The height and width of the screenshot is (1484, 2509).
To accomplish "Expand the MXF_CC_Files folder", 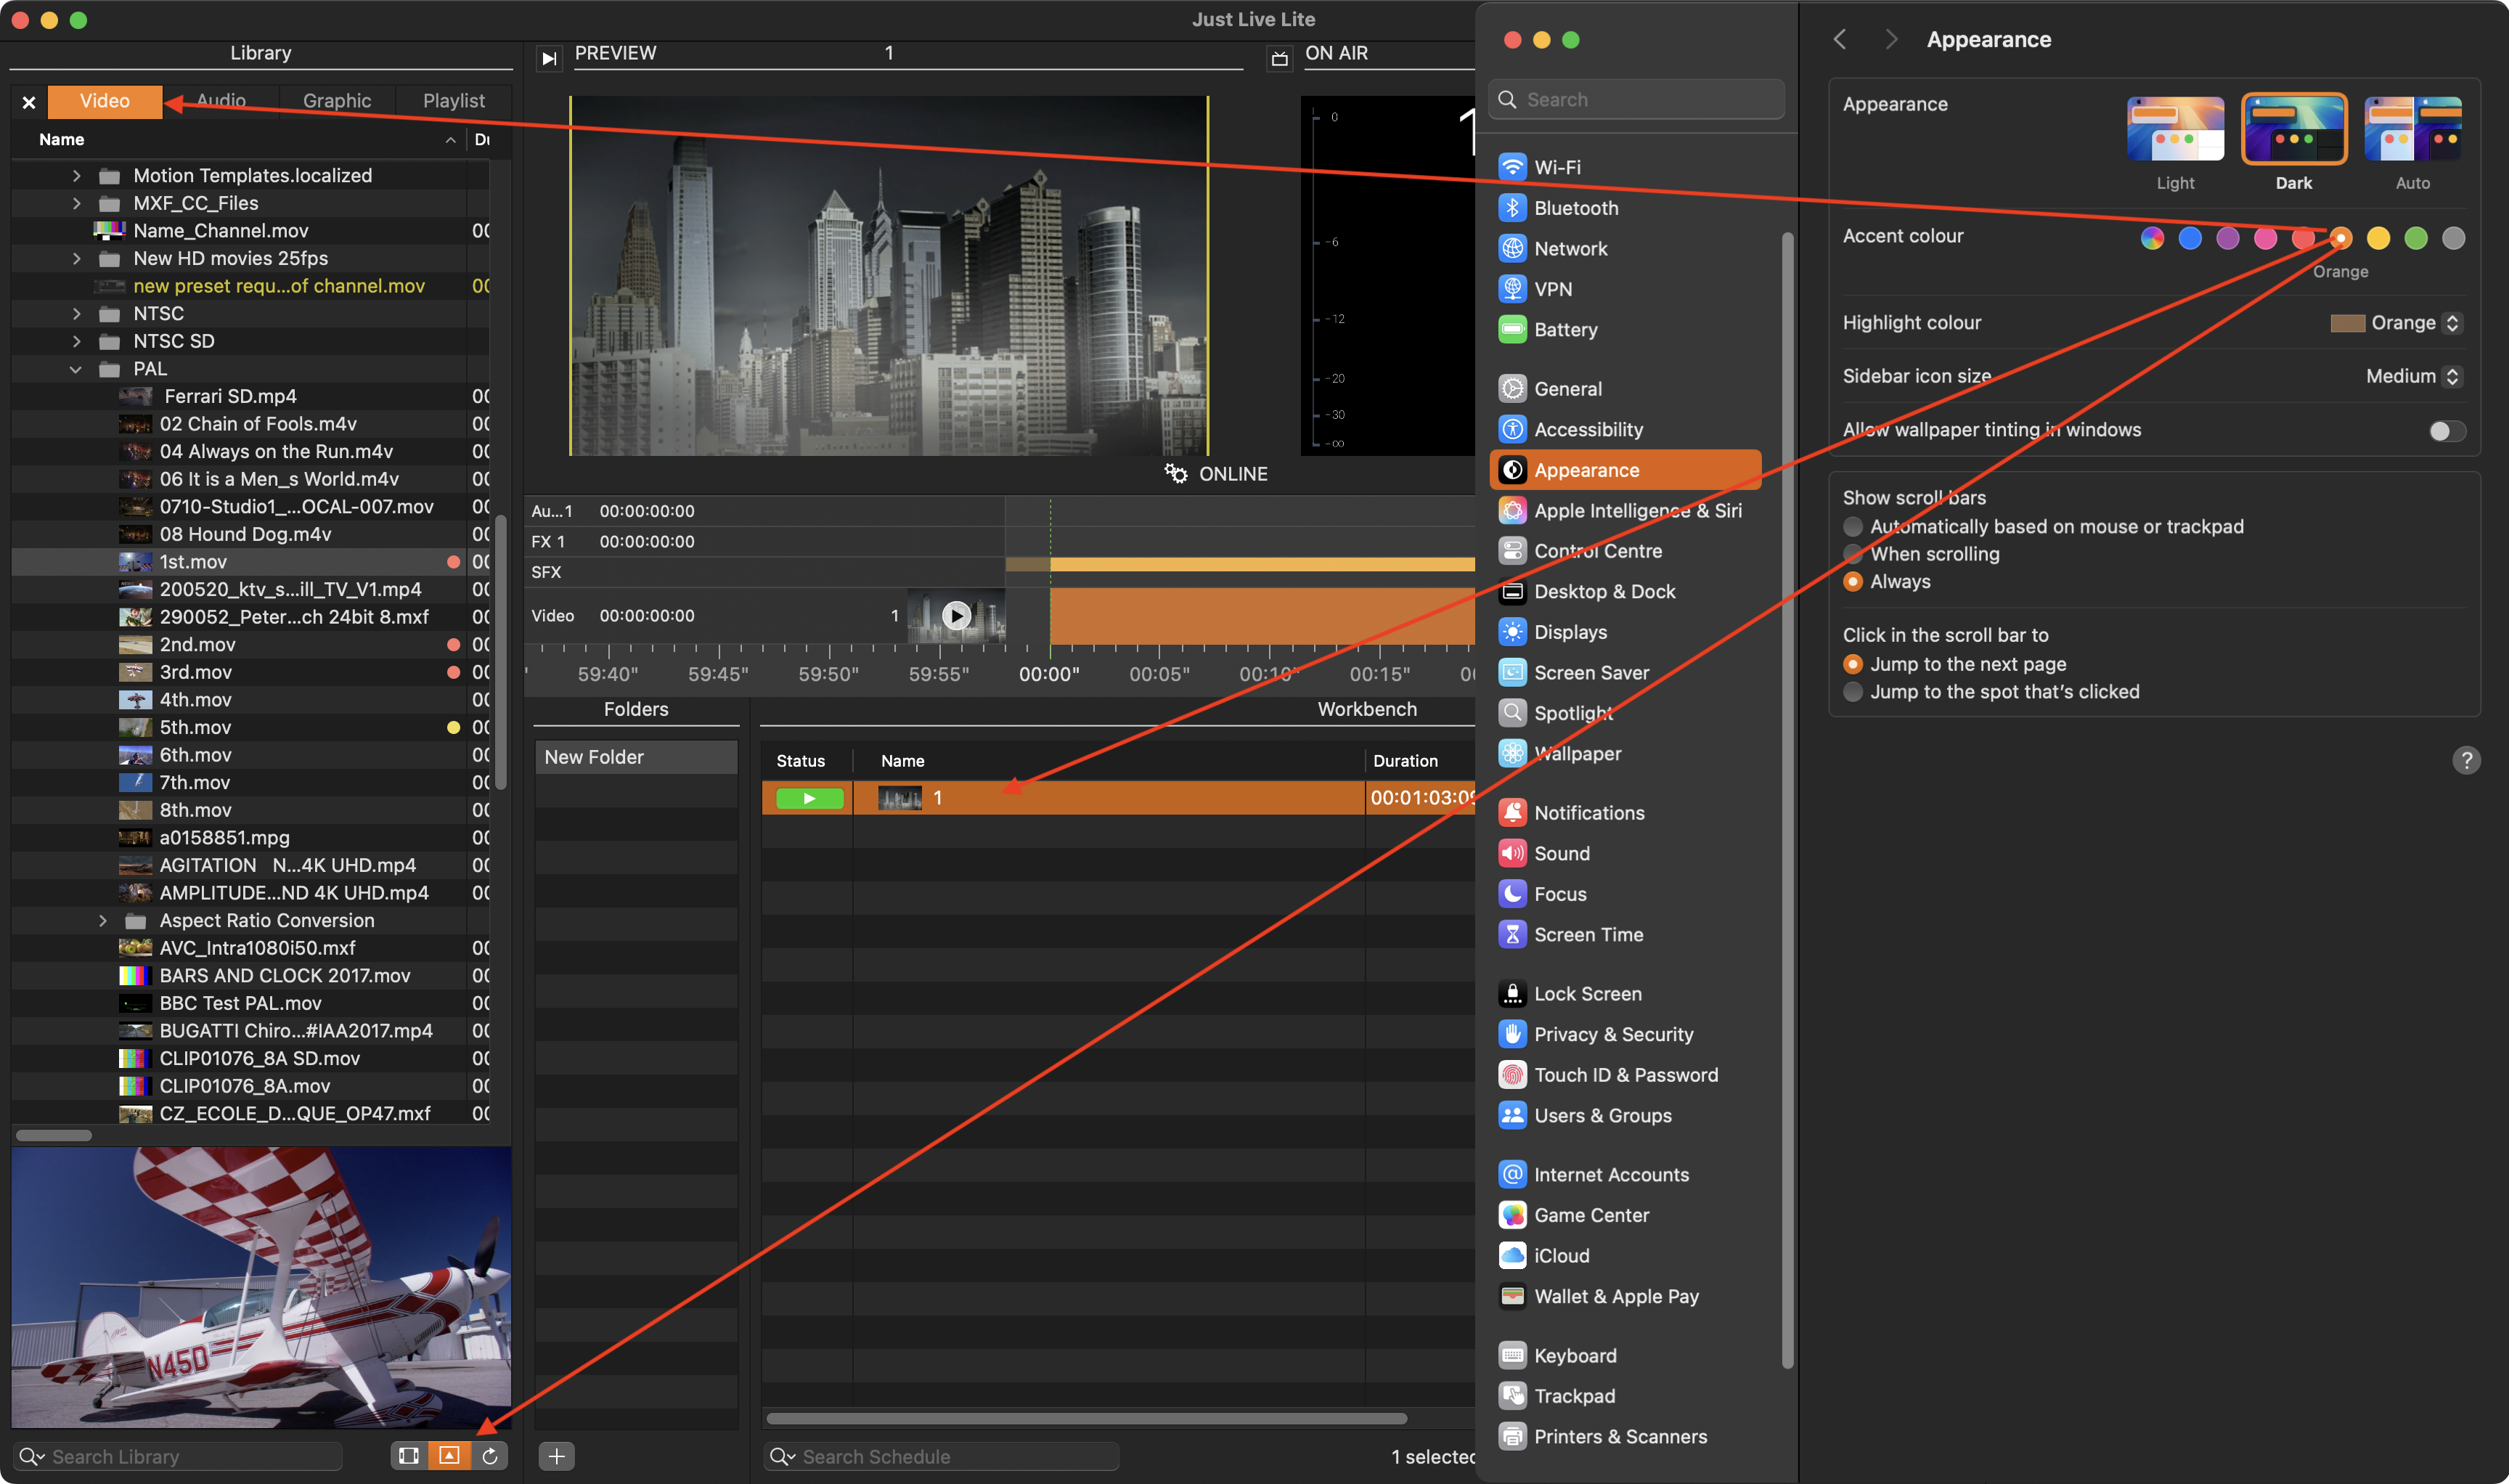I will (x=76, y=203).
